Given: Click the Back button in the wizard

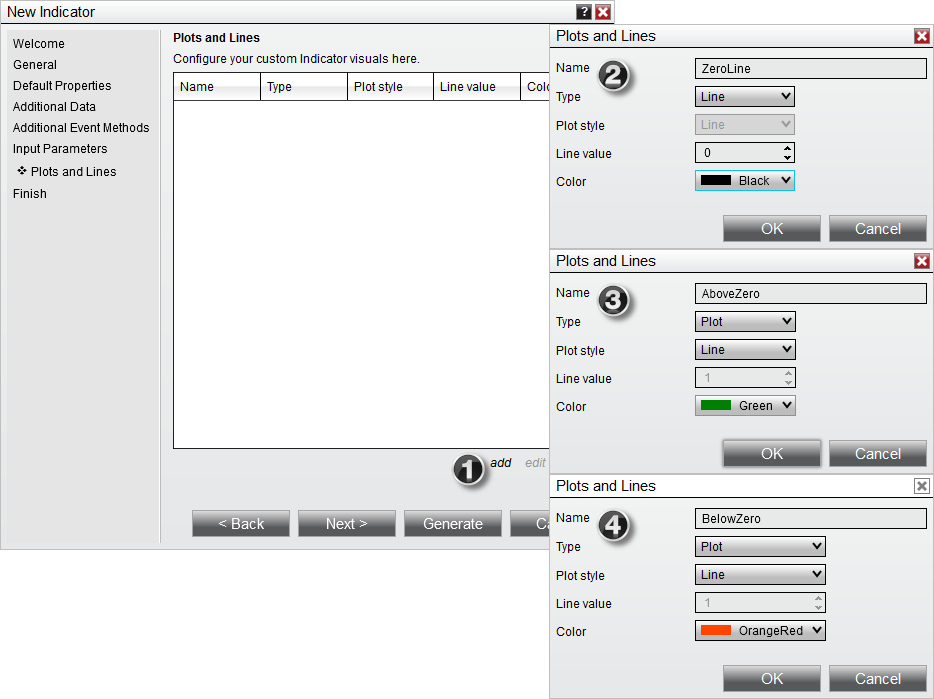Looking at the screenshot, I should (240, 523).
